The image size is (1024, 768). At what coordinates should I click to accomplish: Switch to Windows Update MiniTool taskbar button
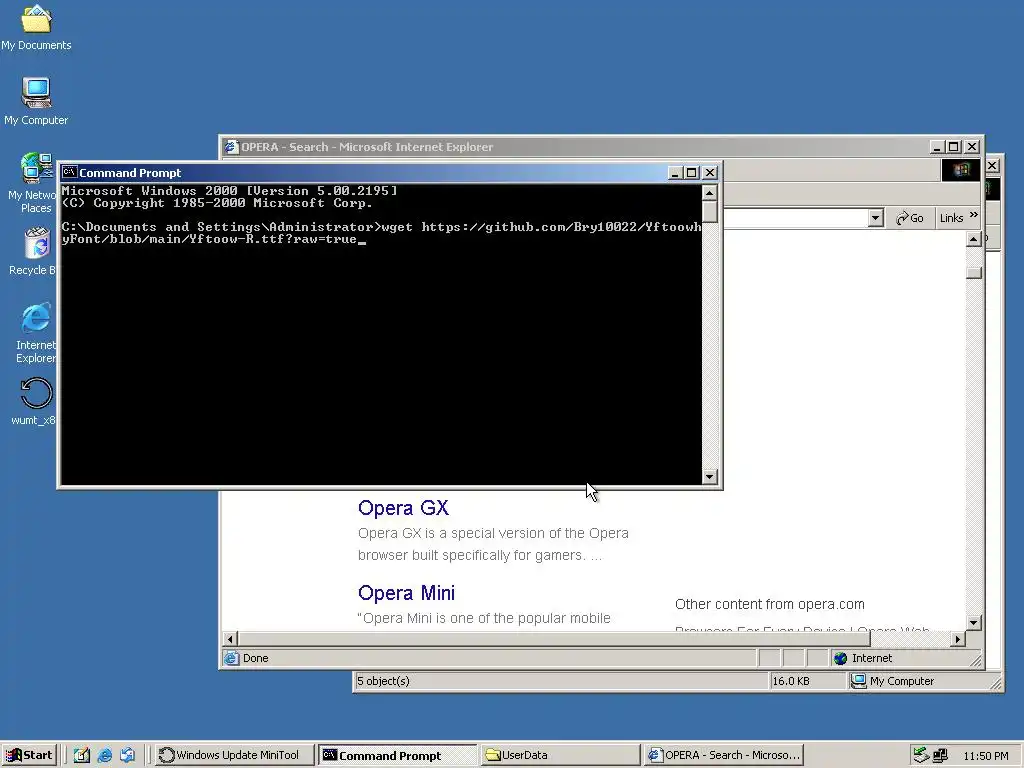[234, 755]
